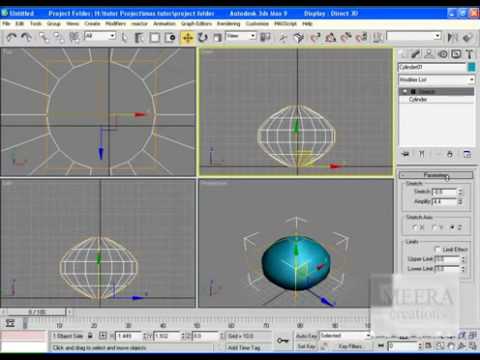Open Configure Modifier Sets icon
This screenshot has height=360, width=480.
click(x=467, y=154)
